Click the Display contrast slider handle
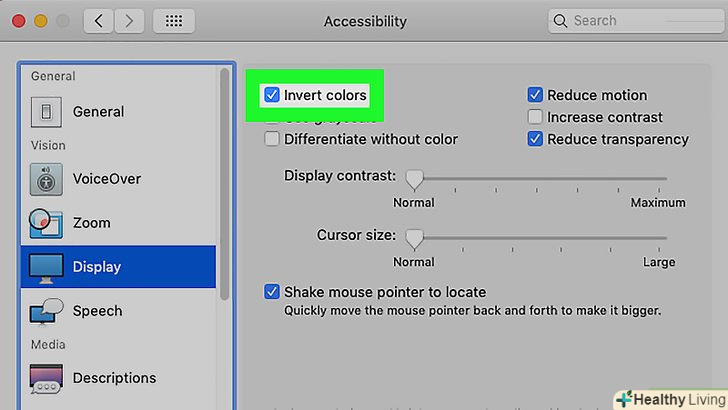728x410 pixels. (x=413, y=179)
